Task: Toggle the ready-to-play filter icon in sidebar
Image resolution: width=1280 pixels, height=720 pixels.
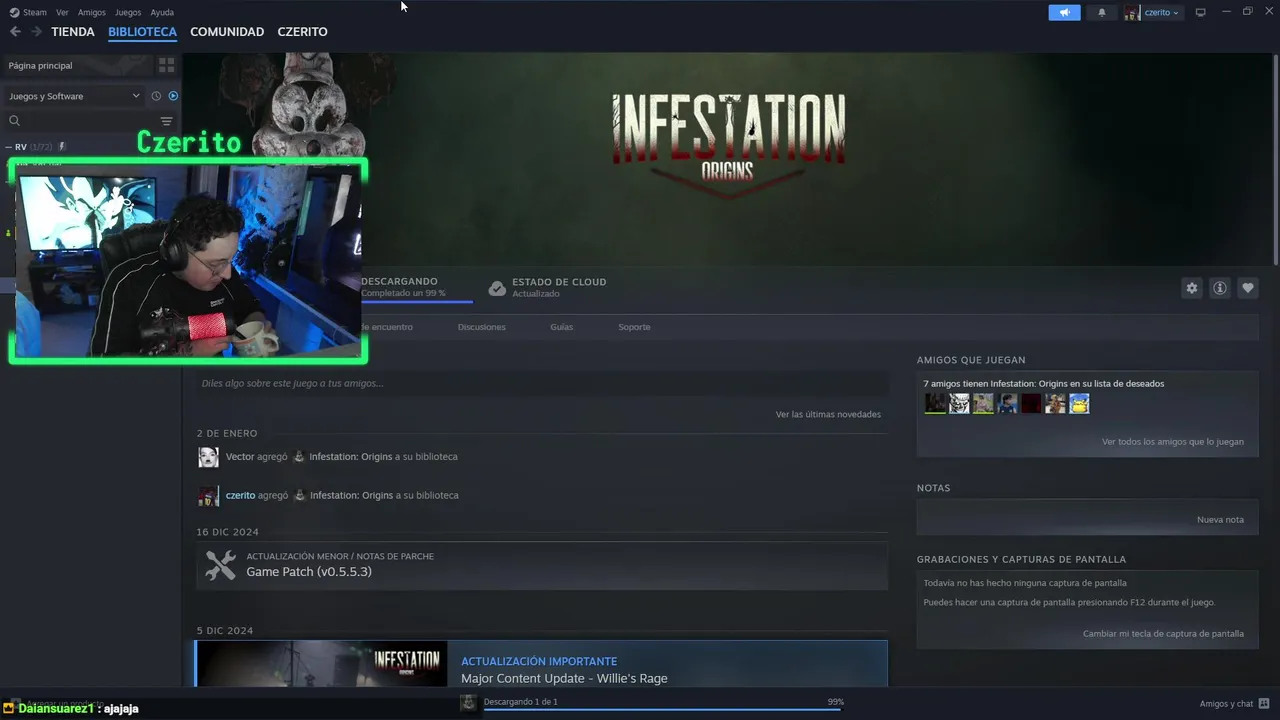Action: (173, 96)
